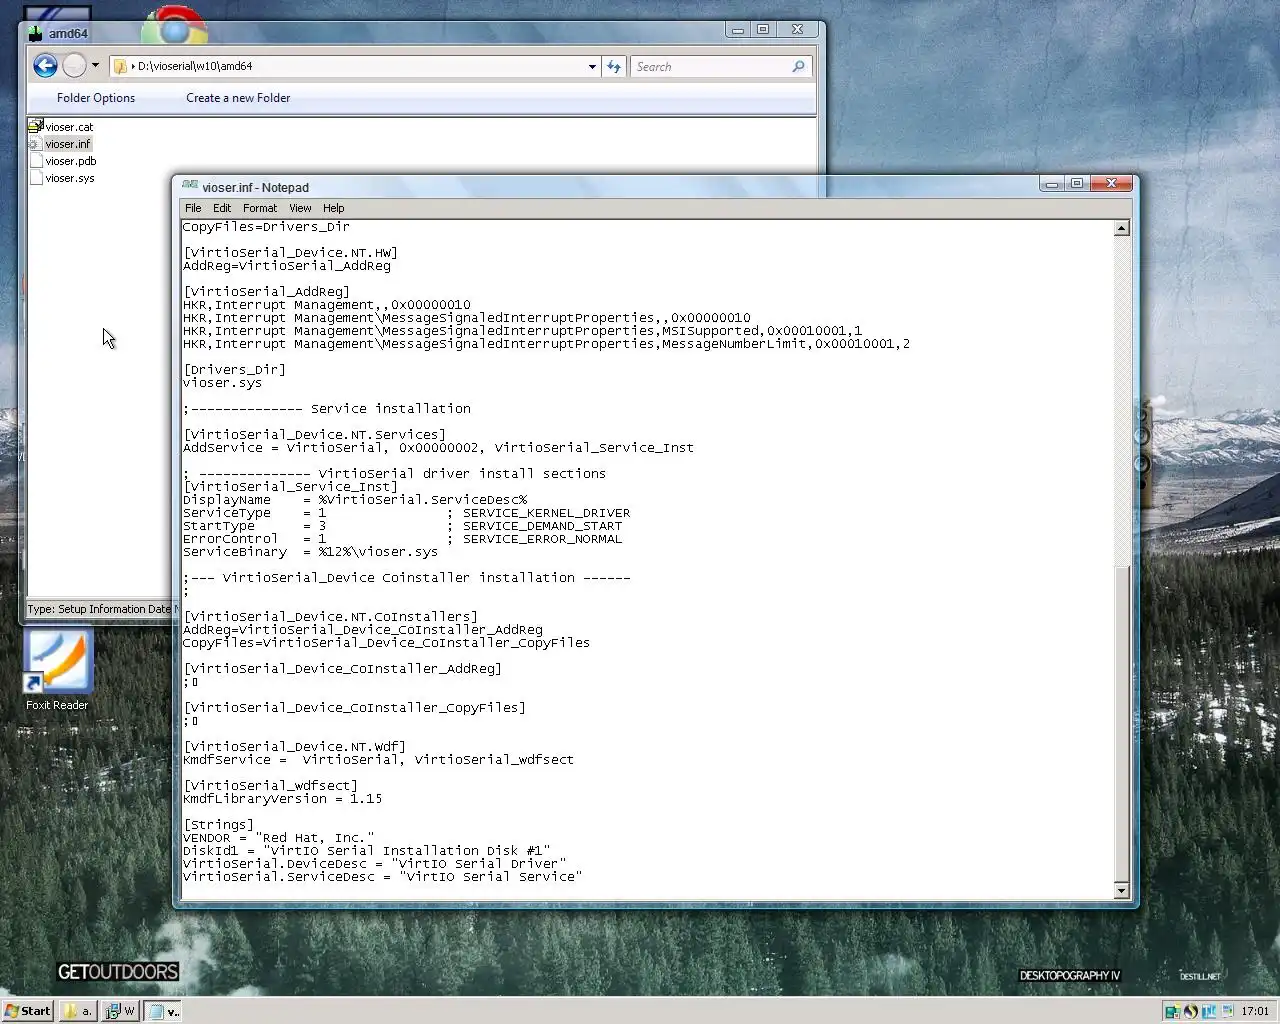Click the vioser.pdb file icon
The height and width of the screenshot is (1024, 1280).
pyautogui.click(x=36, y=161)
